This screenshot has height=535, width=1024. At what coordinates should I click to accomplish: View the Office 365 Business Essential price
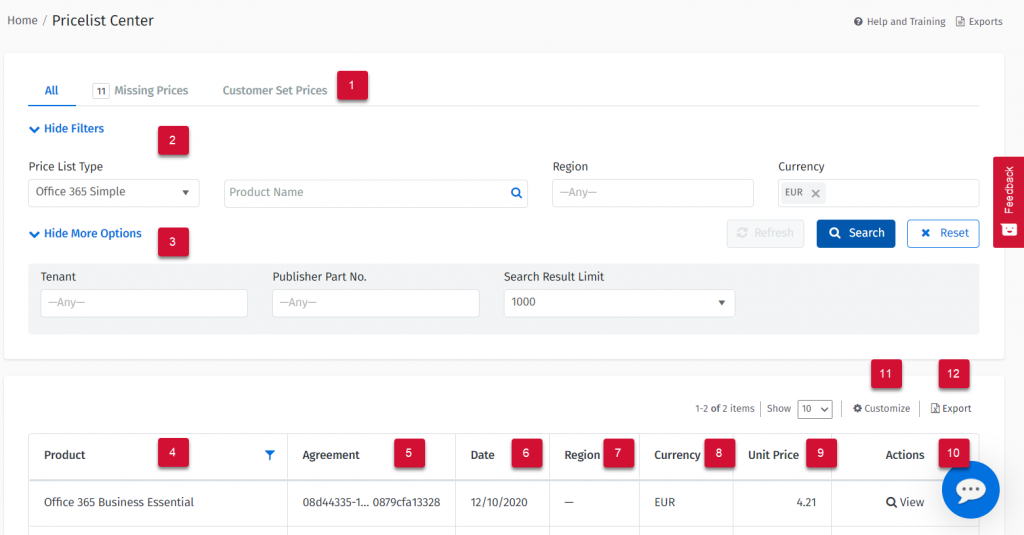point(905,502)
